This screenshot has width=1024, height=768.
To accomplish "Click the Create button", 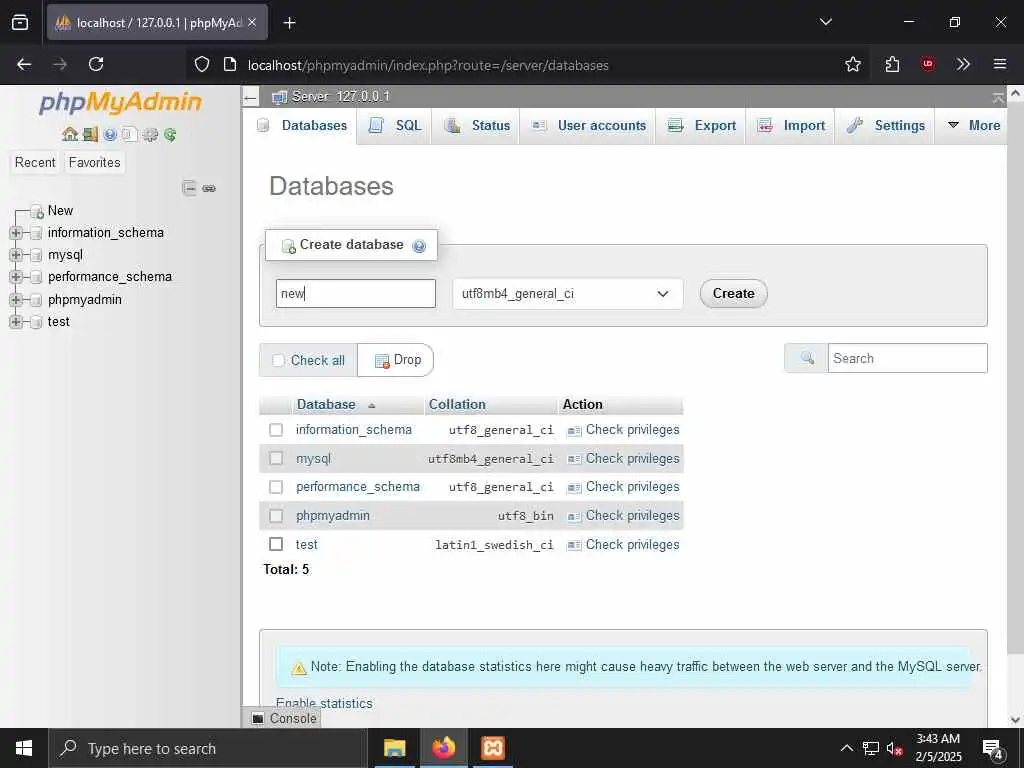I will tap(733, 294).
